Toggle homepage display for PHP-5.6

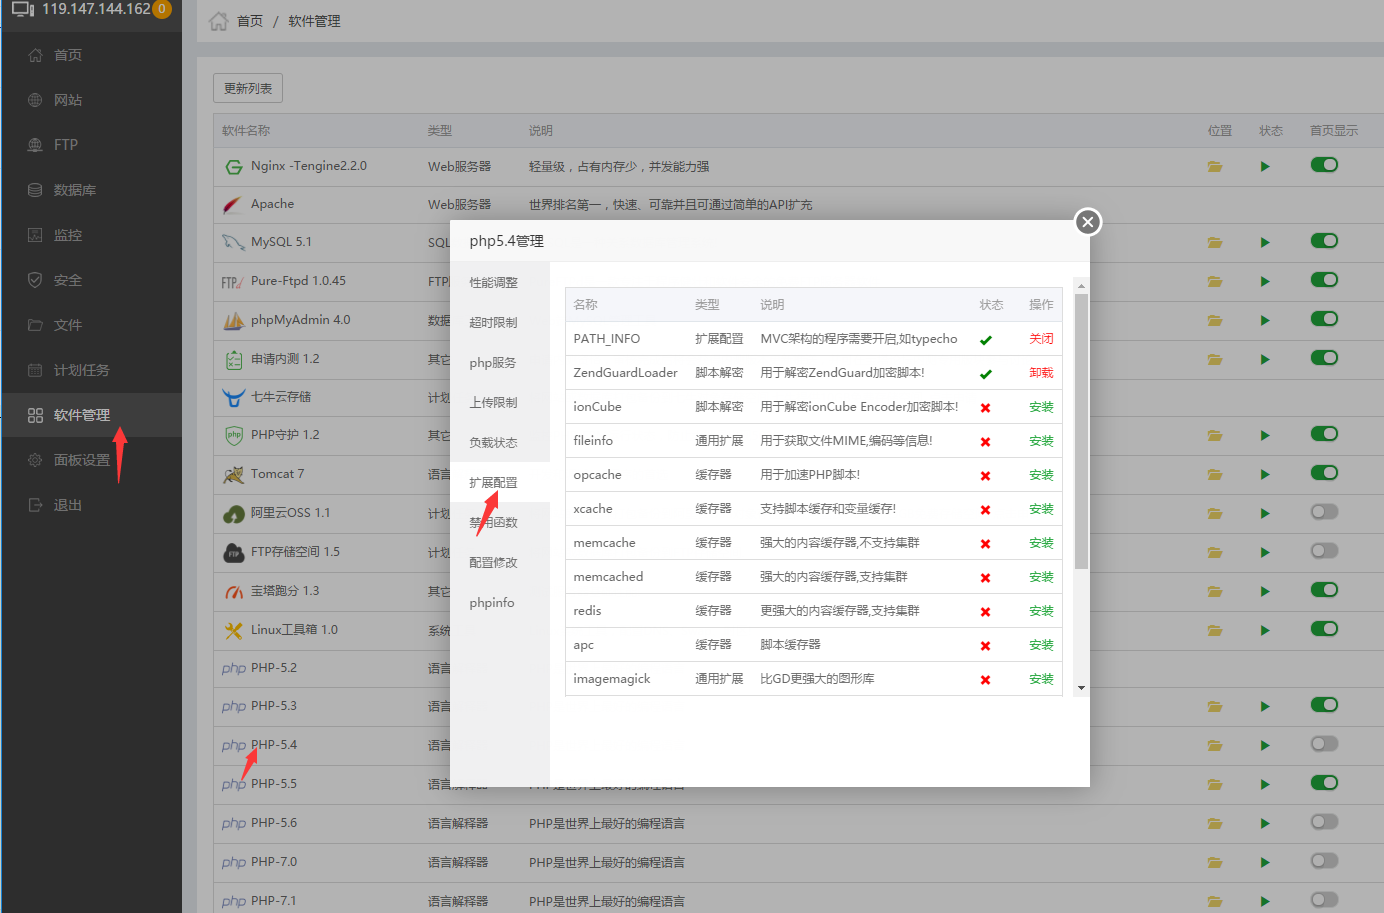(1324, 822)
